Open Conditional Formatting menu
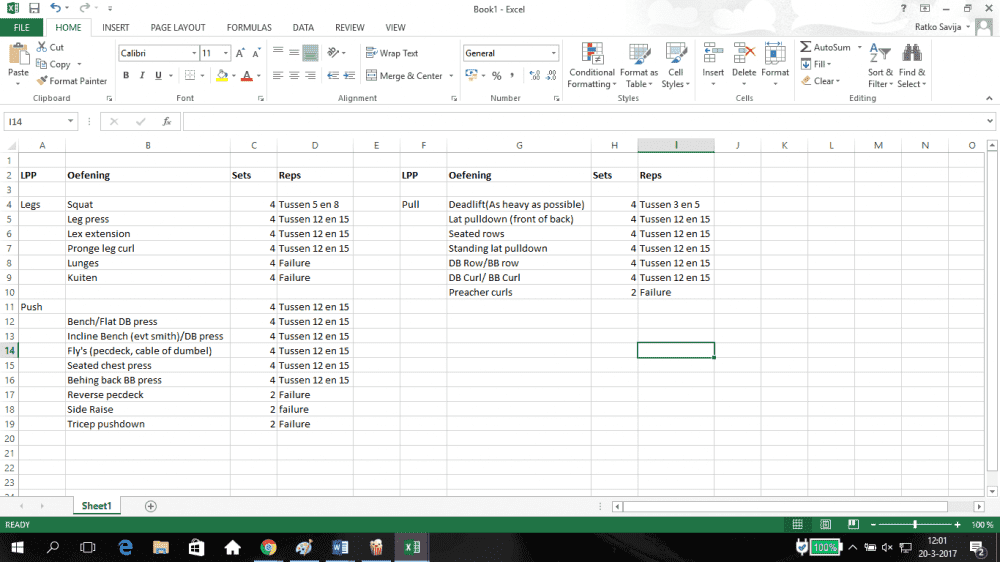The height and width of the screenshot is (562, 1000). [x=591, y=65]
